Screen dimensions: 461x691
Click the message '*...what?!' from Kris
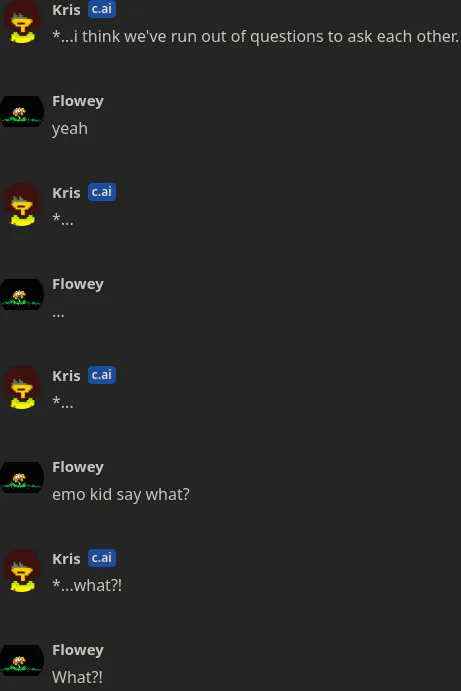[87, 586]
